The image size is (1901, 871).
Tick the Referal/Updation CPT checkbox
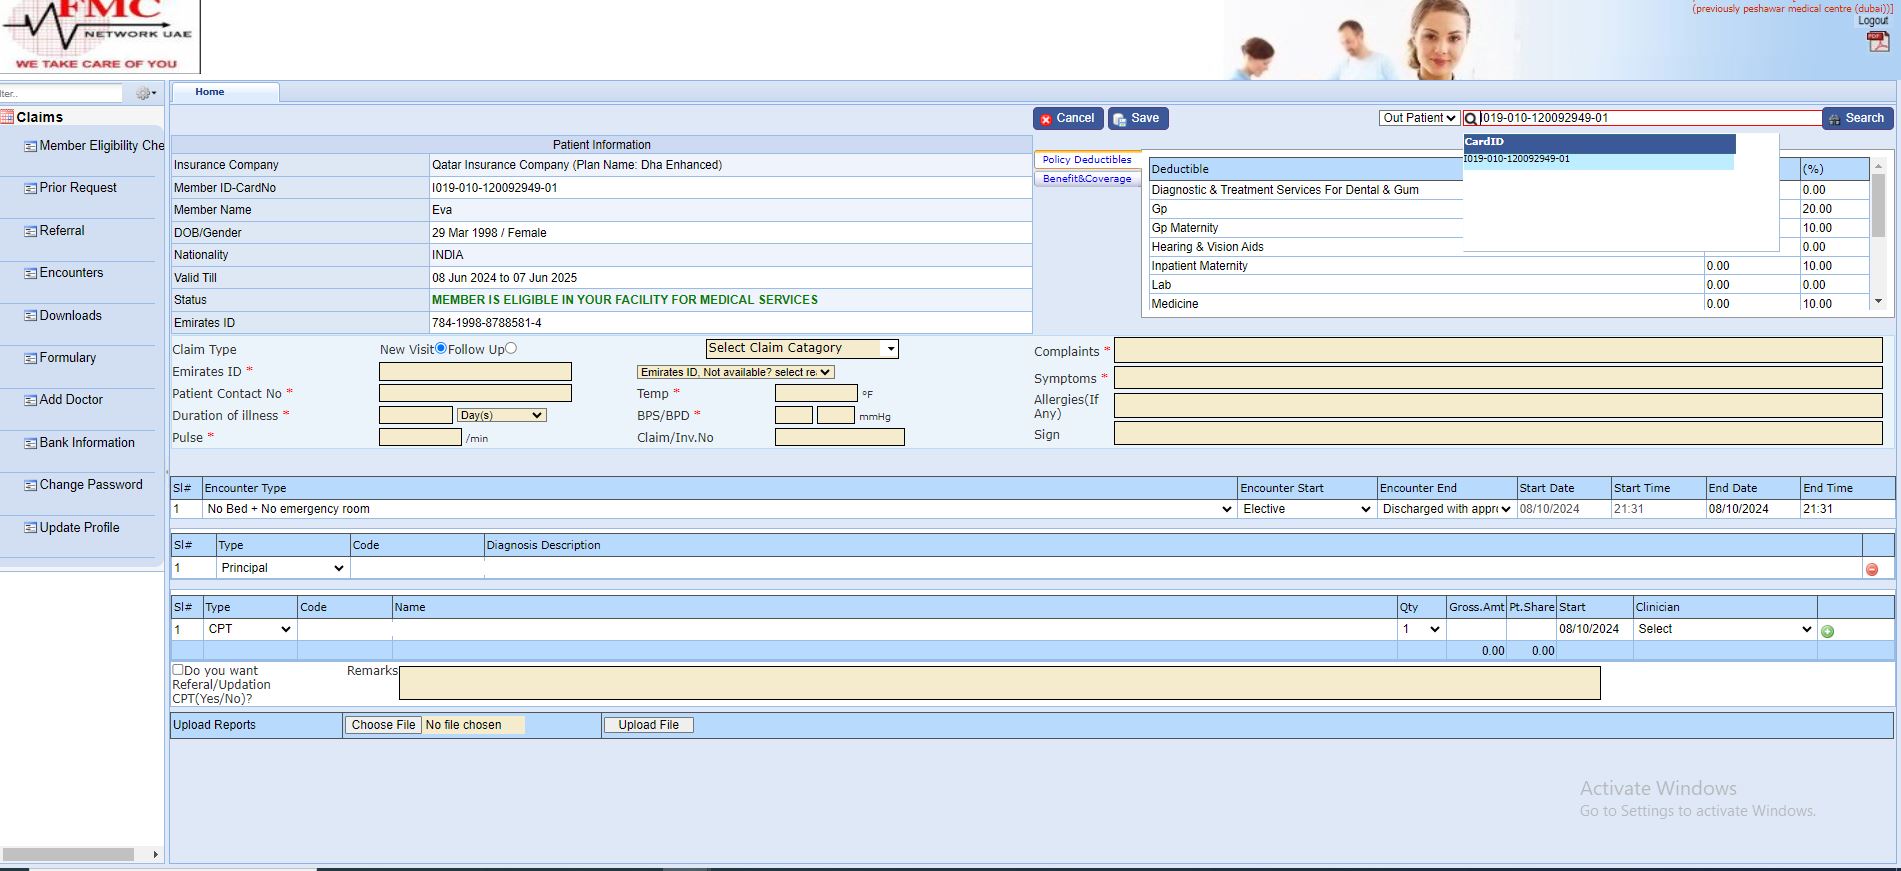click(x=178, y=670)
